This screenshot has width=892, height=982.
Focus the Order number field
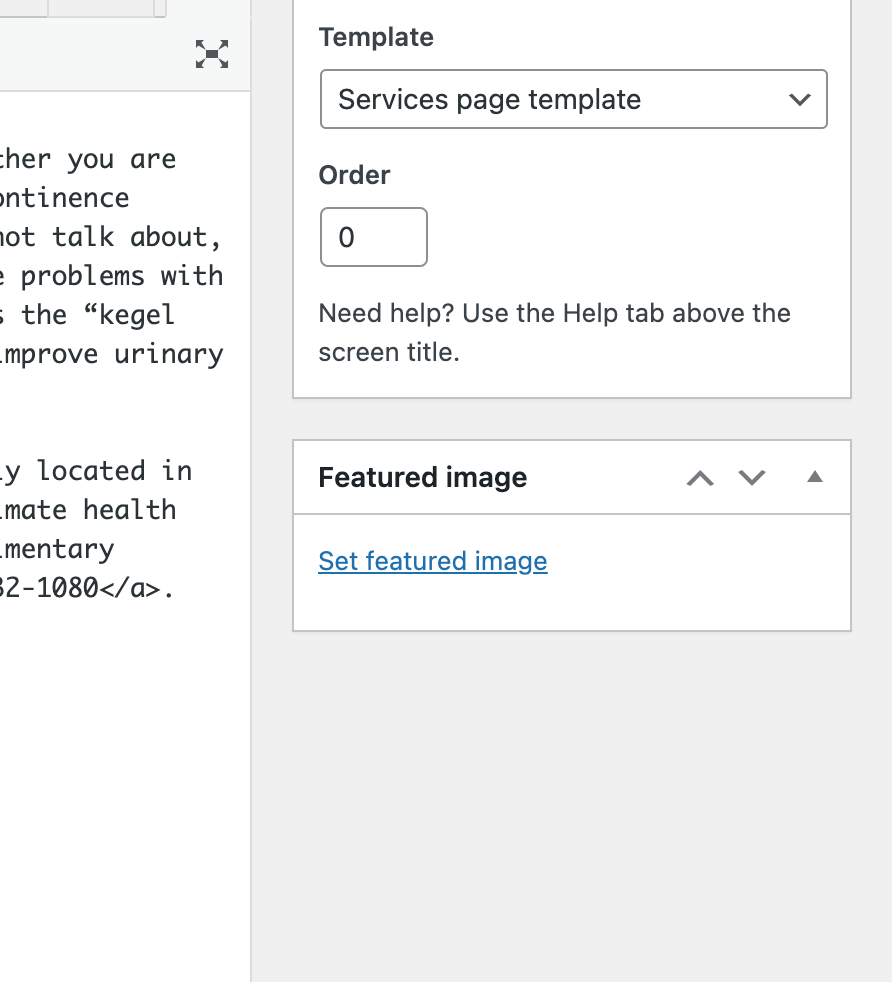coord(374,237)
